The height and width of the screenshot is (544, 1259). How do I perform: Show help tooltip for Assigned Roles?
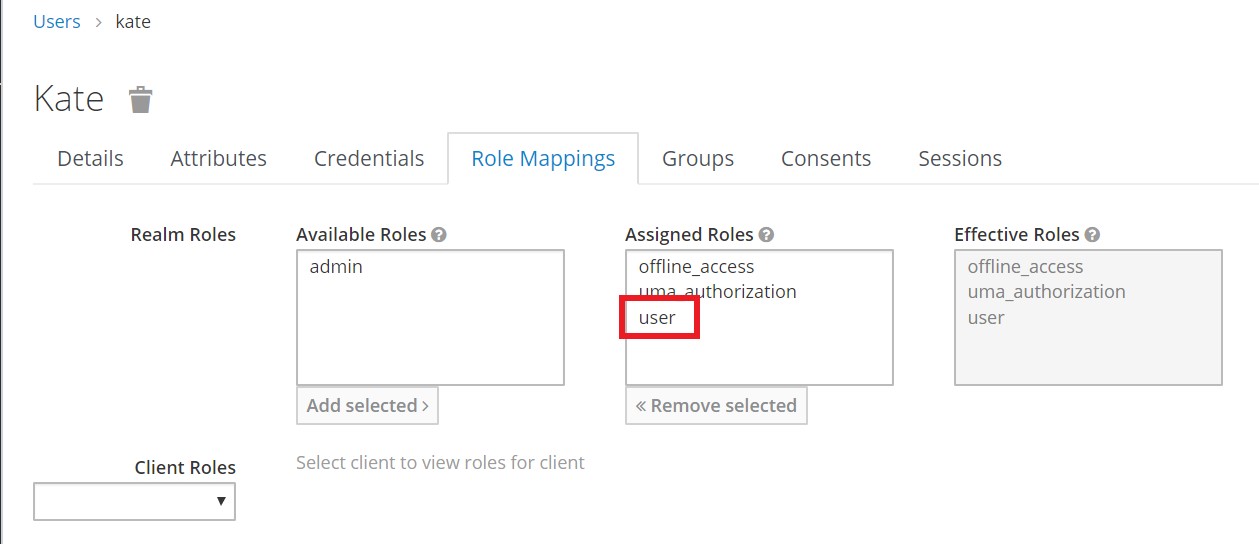coord(766,235)
